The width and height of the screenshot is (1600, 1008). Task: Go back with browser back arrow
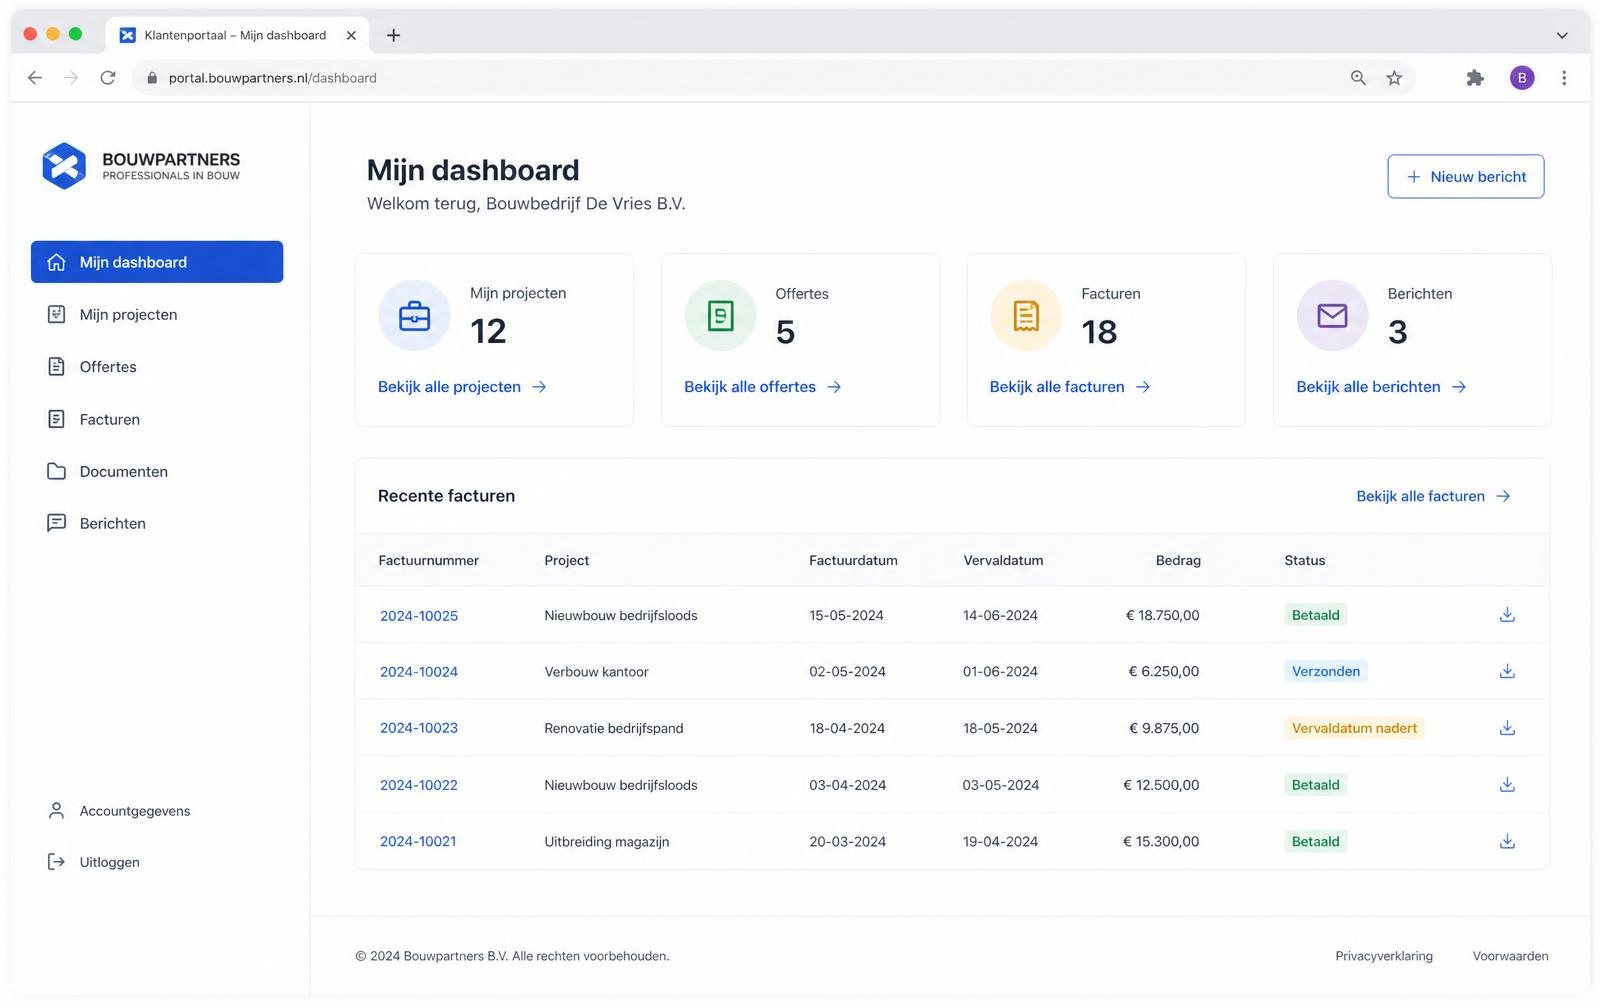(35, 78)
